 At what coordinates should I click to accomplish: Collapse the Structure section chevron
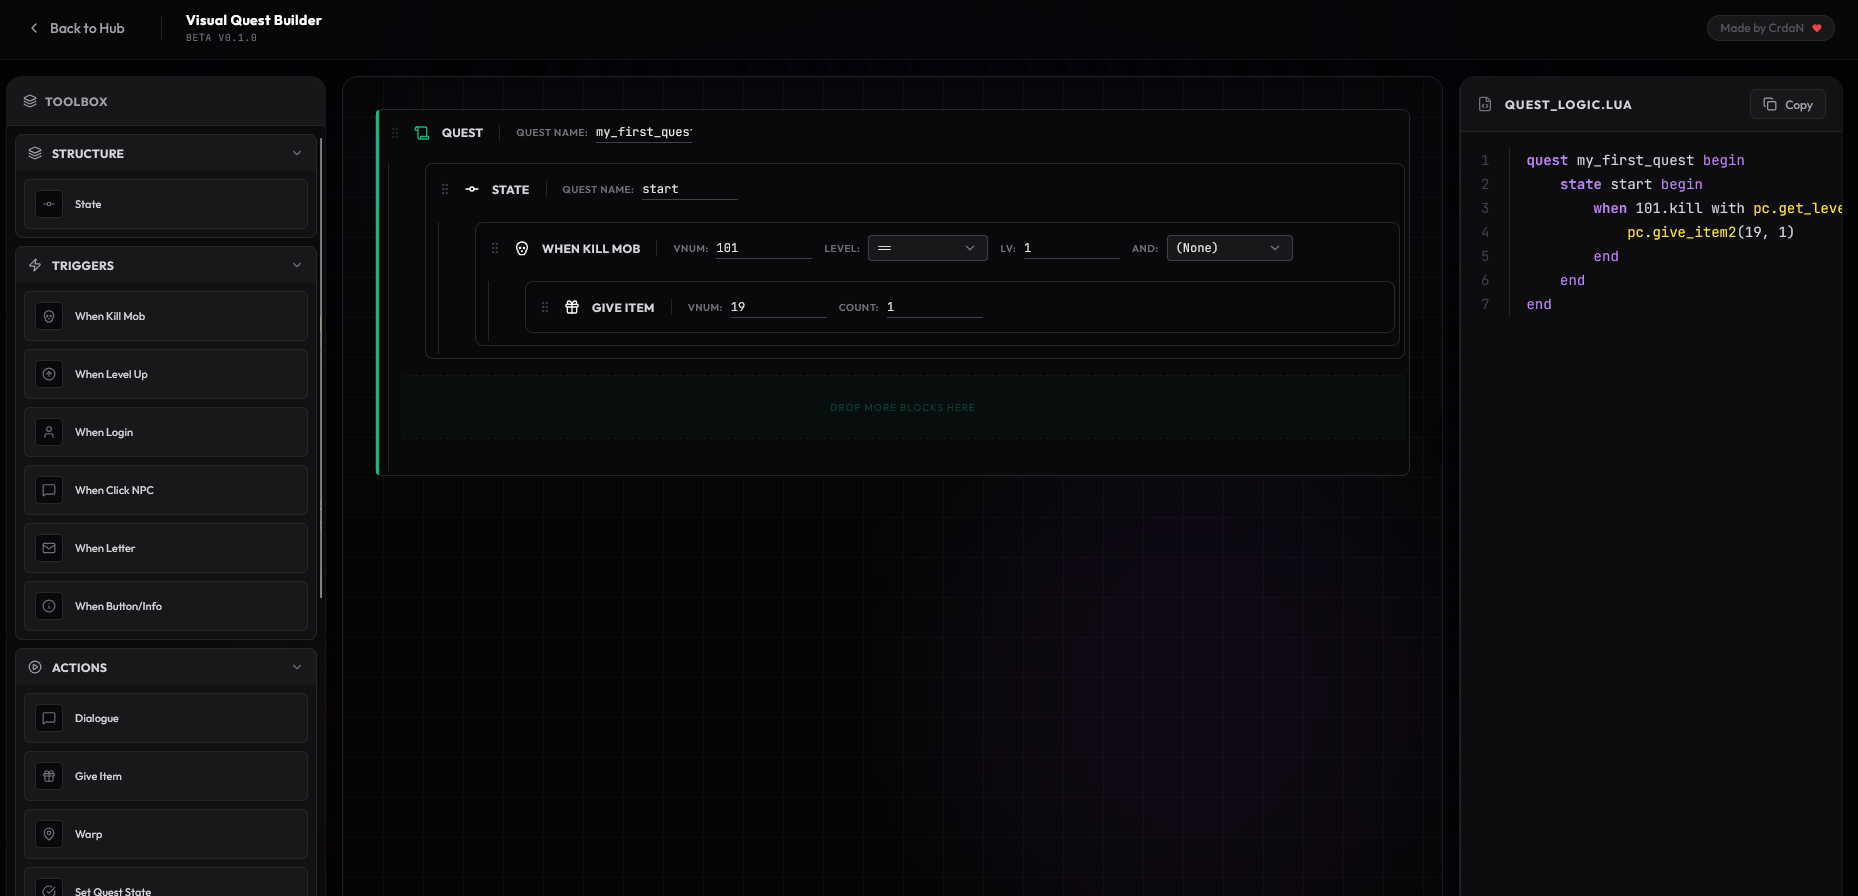297,153
